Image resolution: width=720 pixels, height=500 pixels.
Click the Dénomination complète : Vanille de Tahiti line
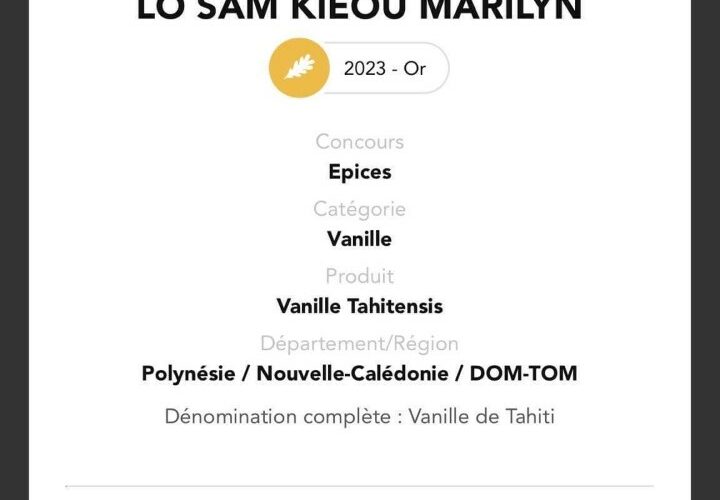click(x=360, y=417)
